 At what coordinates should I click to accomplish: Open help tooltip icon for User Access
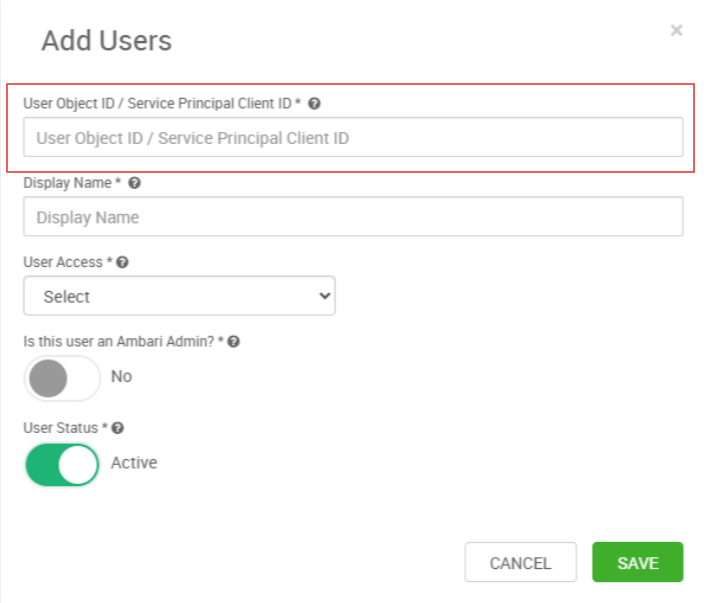122,262
